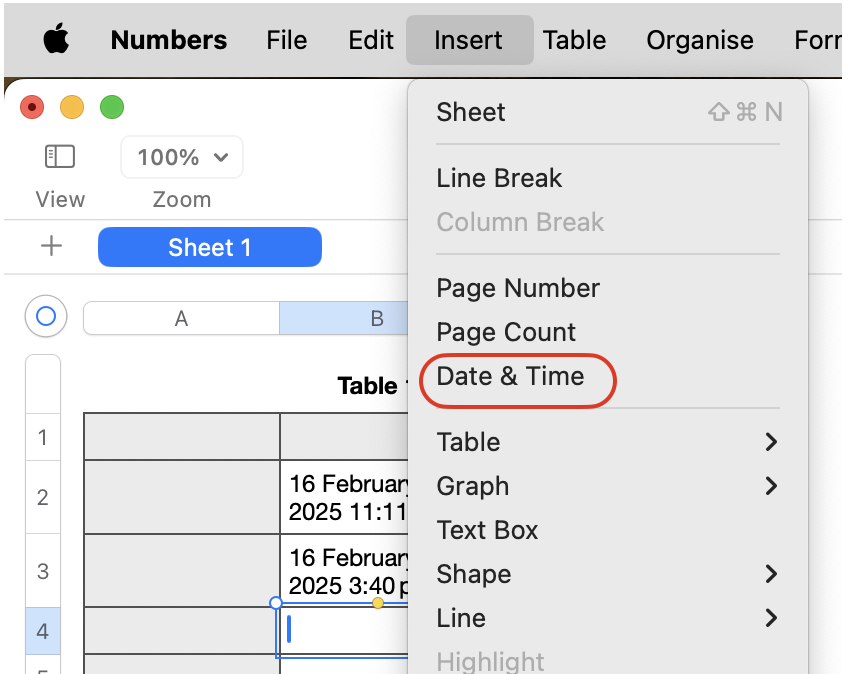Viewport: 850px width, 674px height.
Task: Select row 2 header
Action: 43,497
